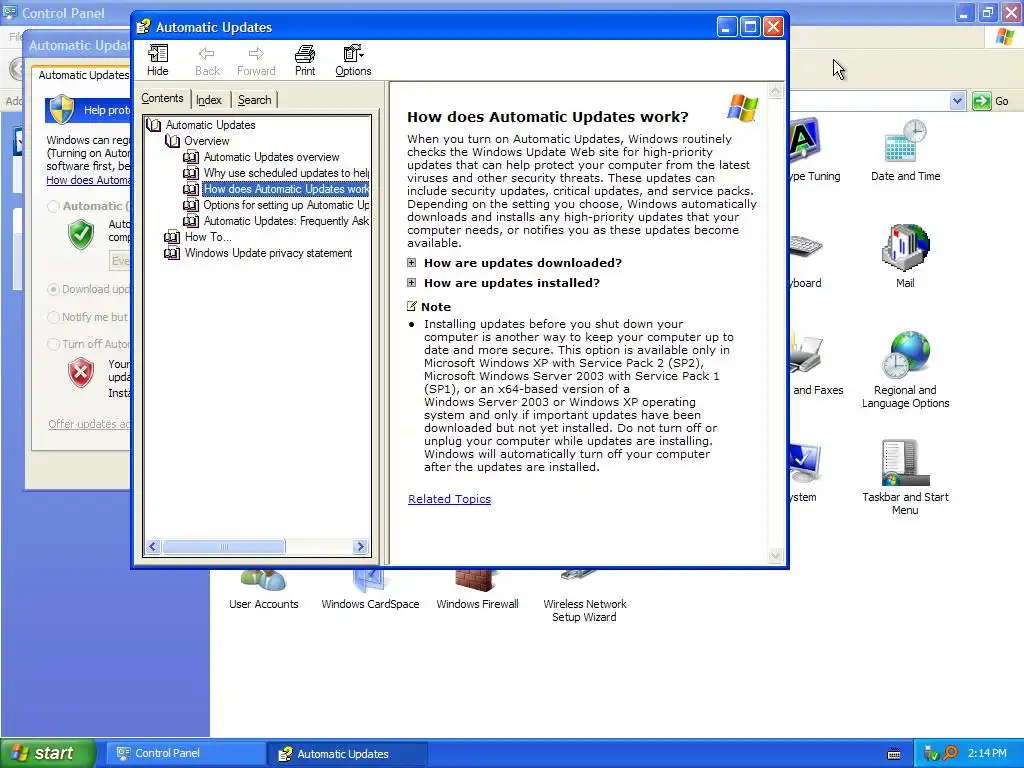Open Taskbar and Start Menu icon
The width and height of the screenshot is (1024, 768).
click(905, 477)
